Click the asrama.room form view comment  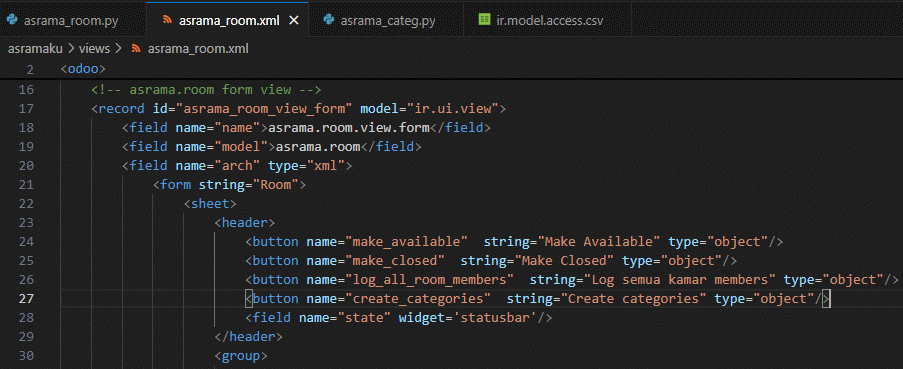tap(206, 89)
